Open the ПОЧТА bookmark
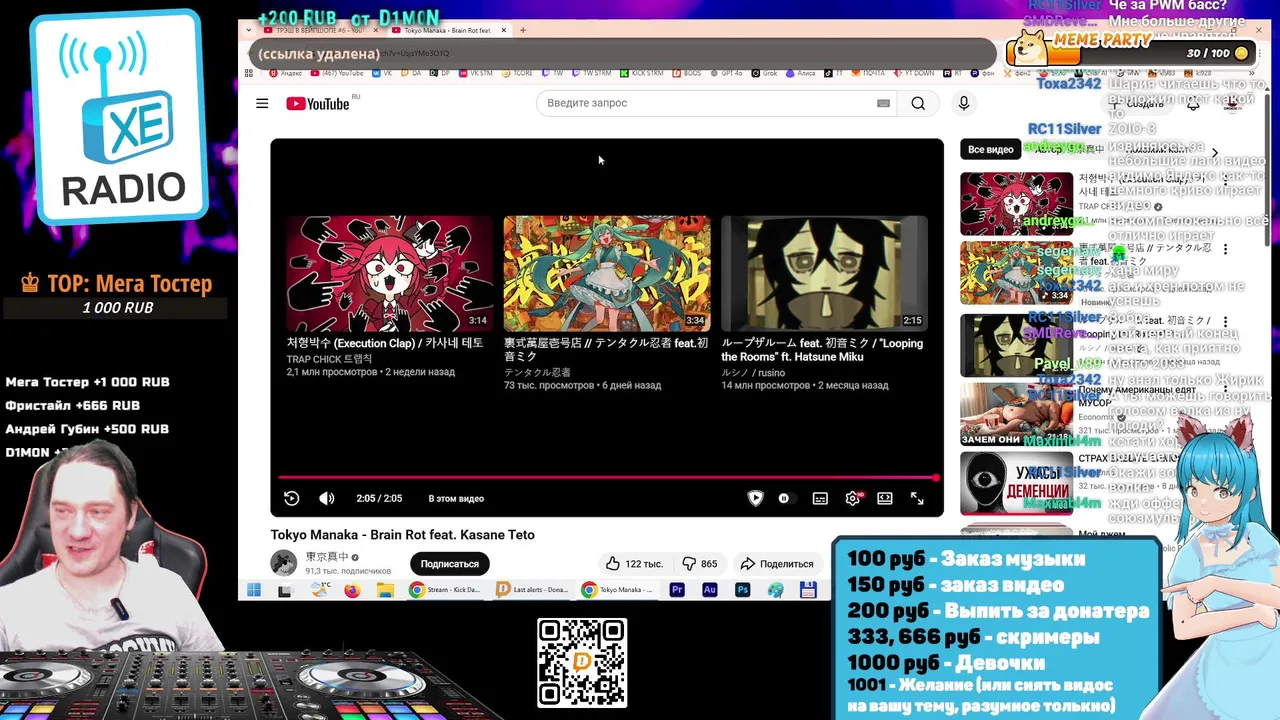The width and height of the screenshot is (1280, 720). pos(868,73)
